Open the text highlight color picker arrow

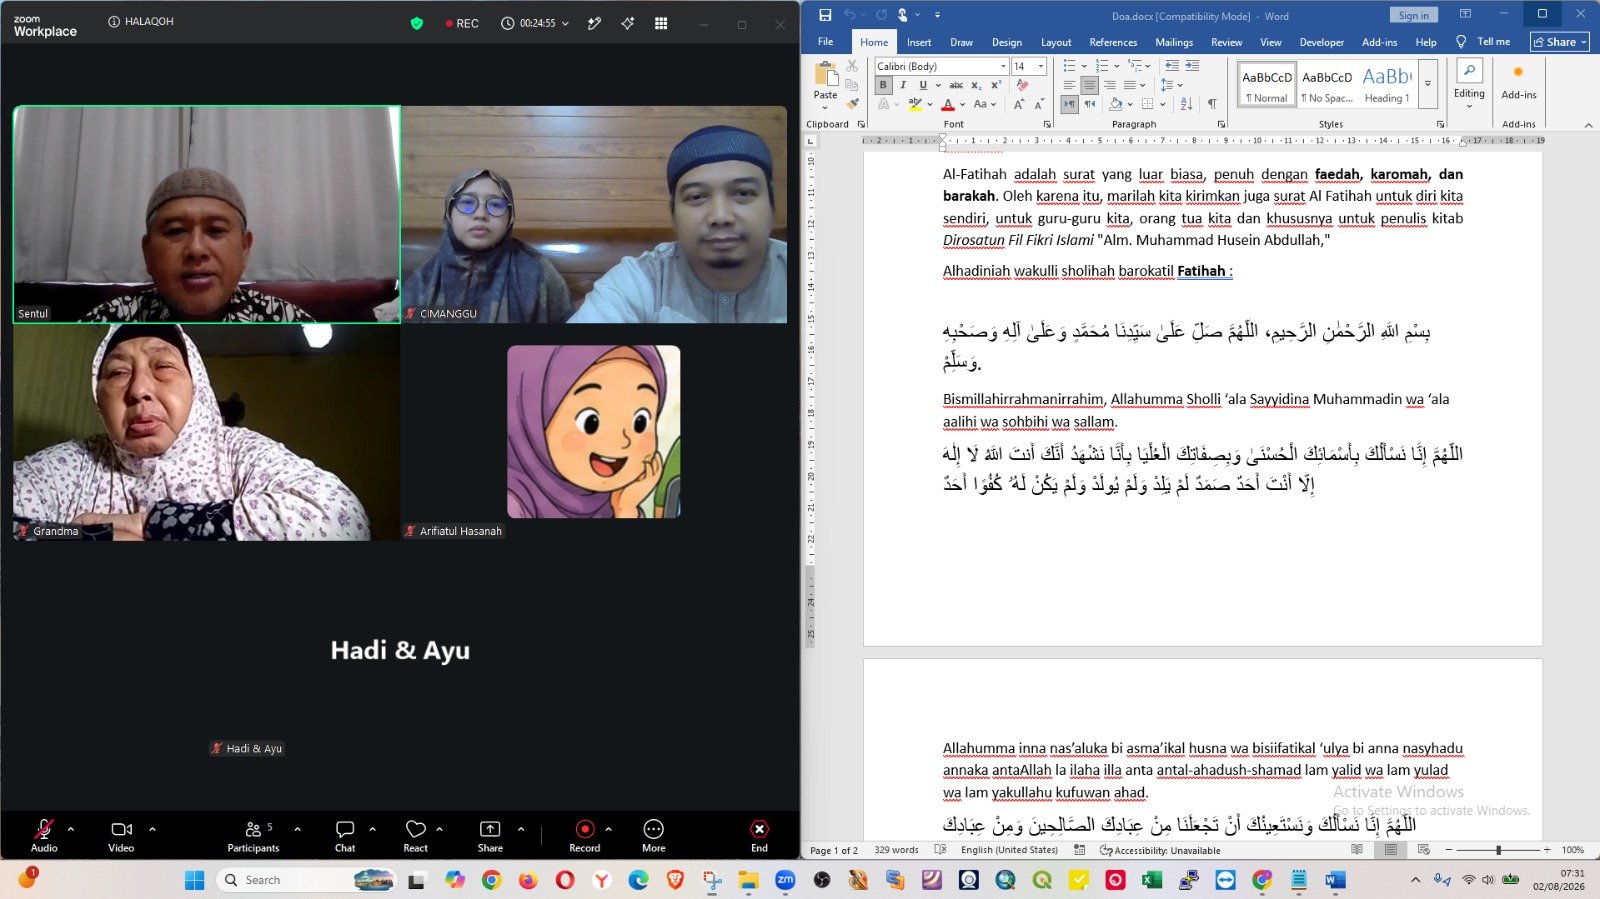coord(930,104)
